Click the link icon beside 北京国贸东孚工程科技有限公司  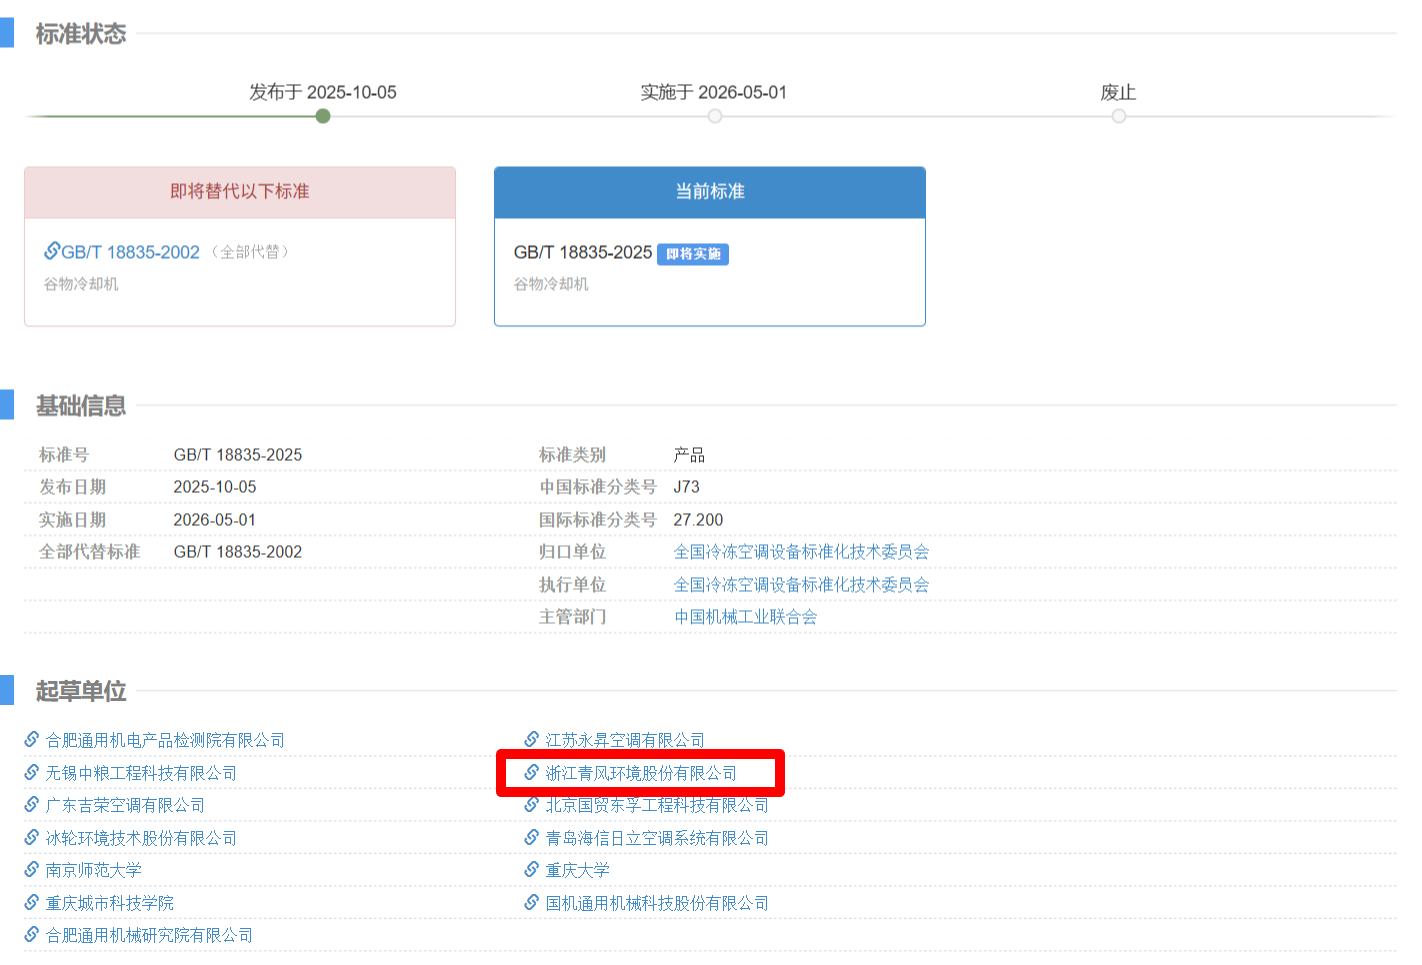(x=530, y=805)
